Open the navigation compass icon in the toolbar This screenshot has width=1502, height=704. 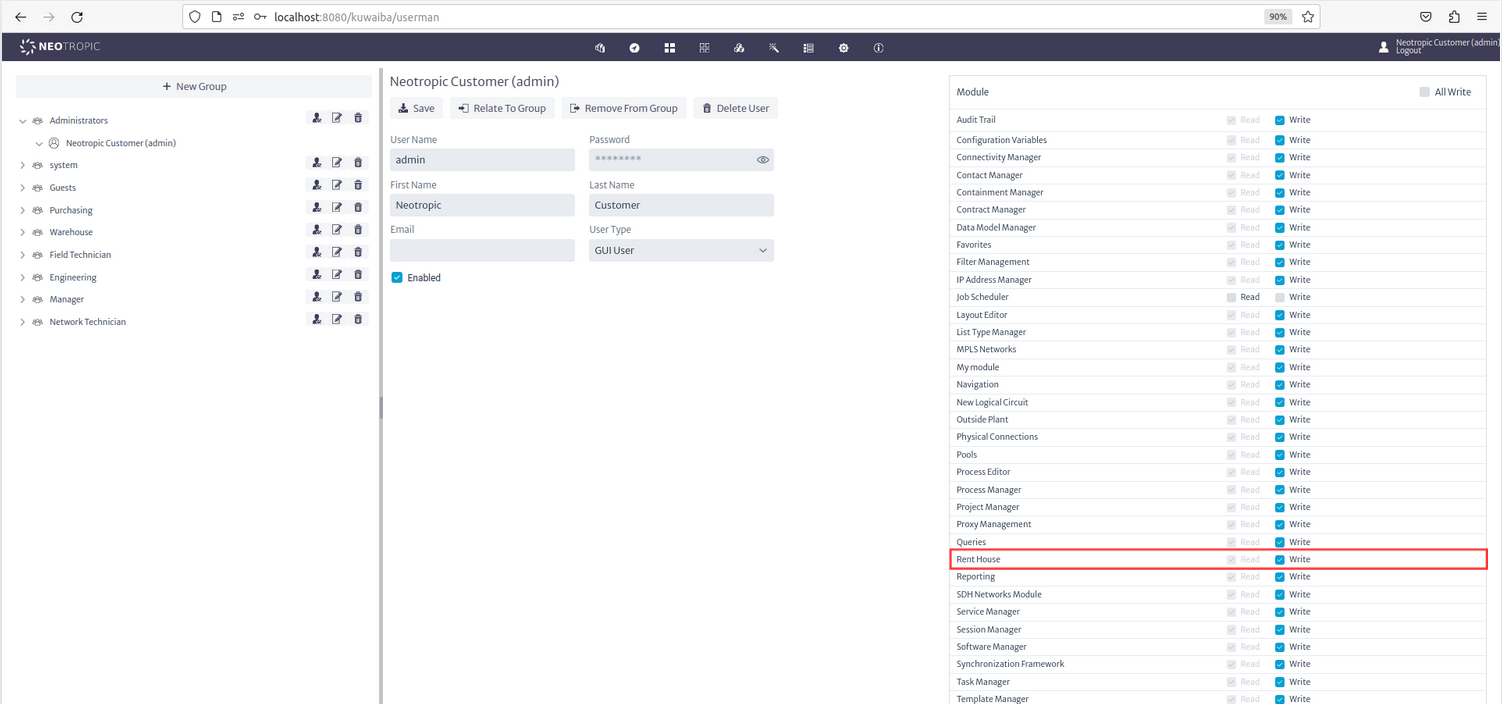(634, 47)
